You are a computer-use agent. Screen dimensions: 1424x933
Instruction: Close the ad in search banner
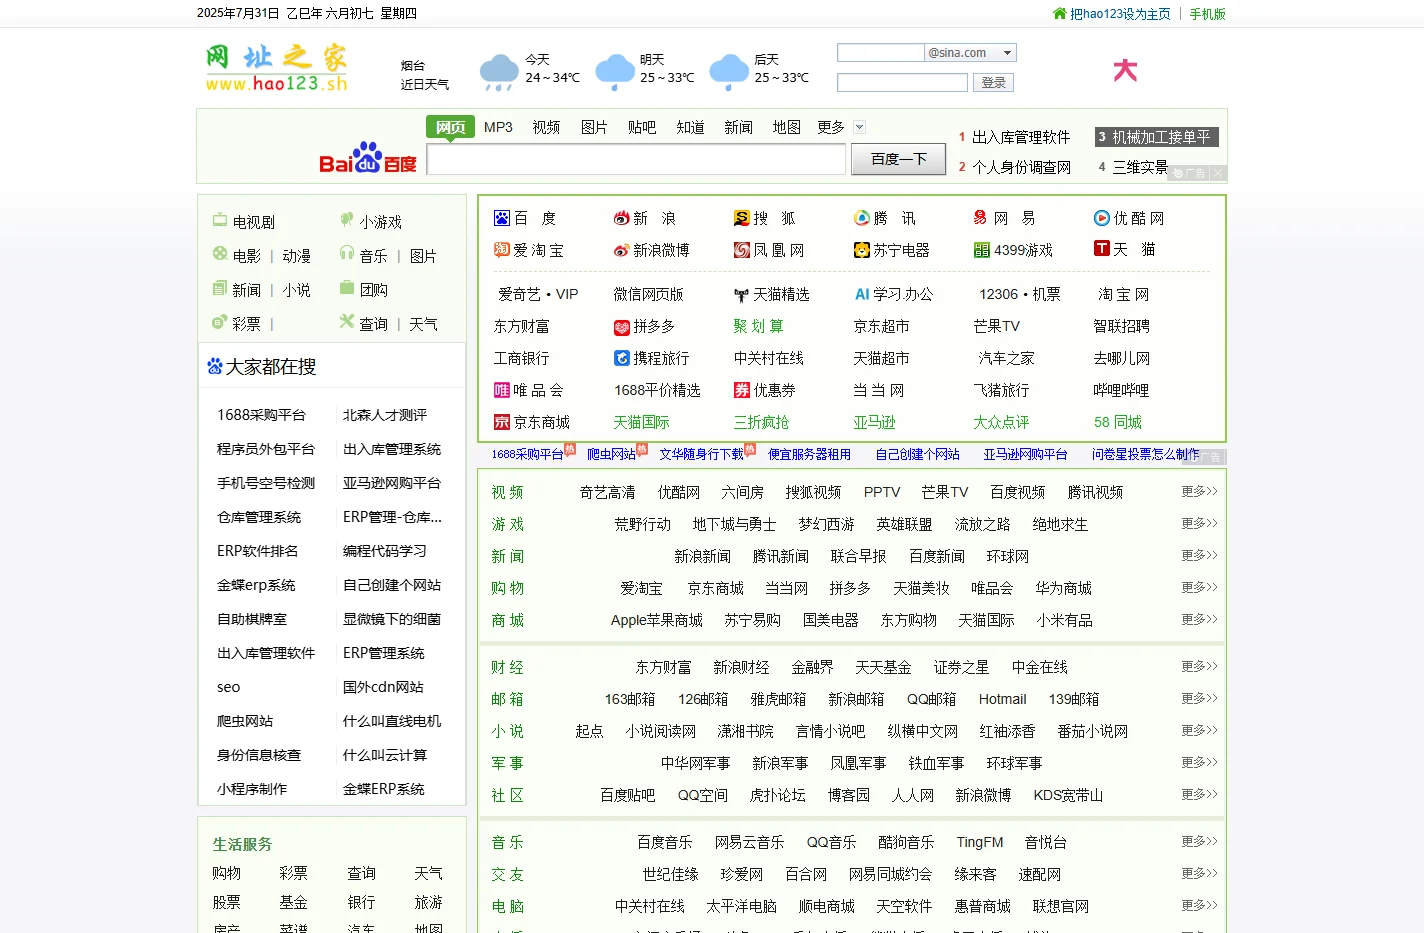(x=1217, y=173)
